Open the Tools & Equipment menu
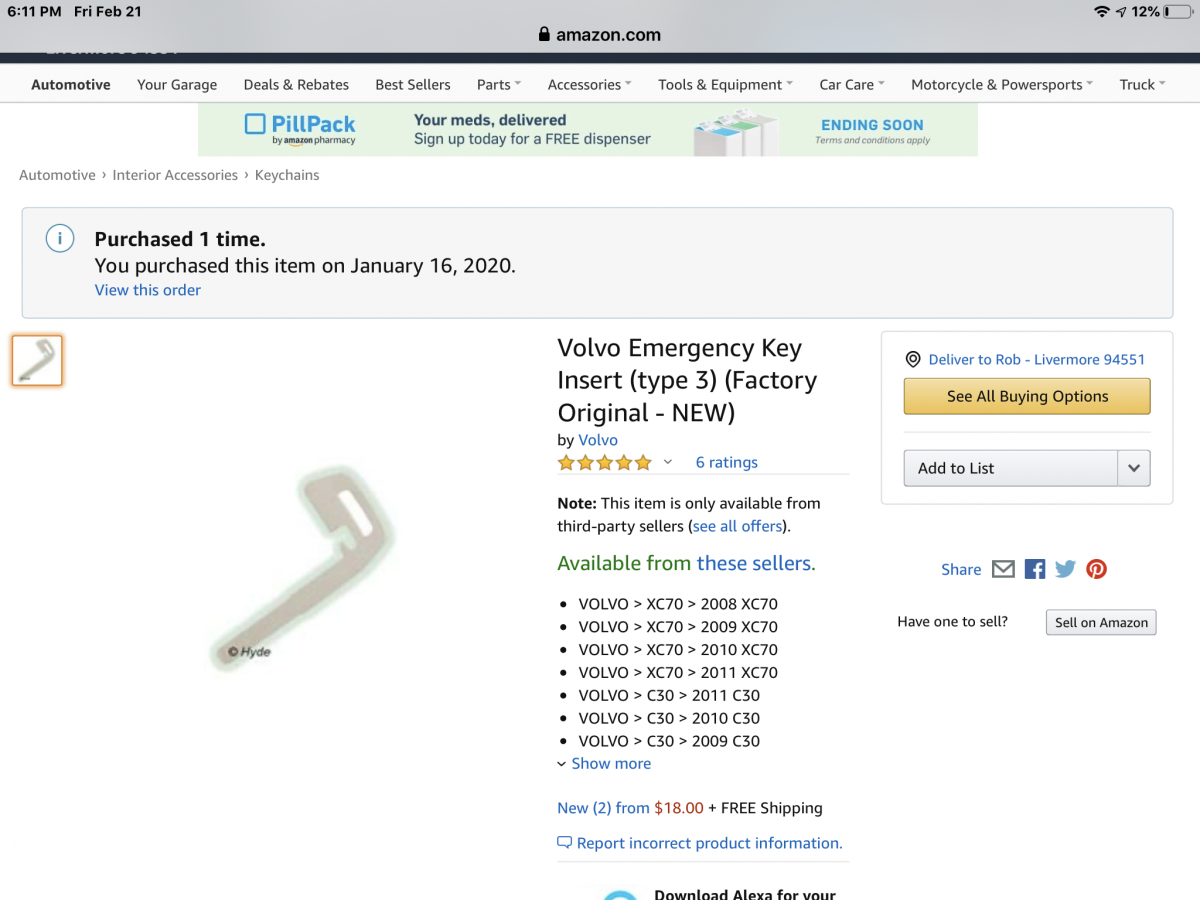1200x900 pixels. coord(725,85)
